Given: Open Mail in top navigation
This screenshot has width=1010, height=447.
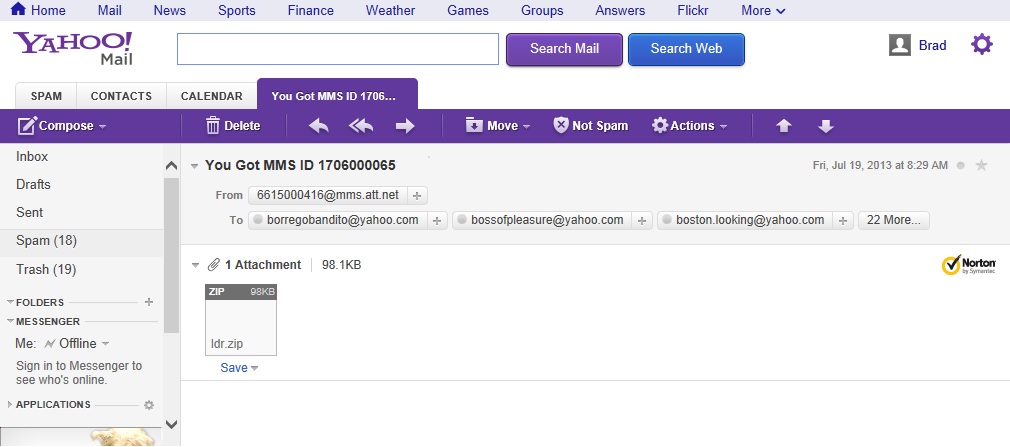Looking at the screenshot, I should (x=110, y=10).
